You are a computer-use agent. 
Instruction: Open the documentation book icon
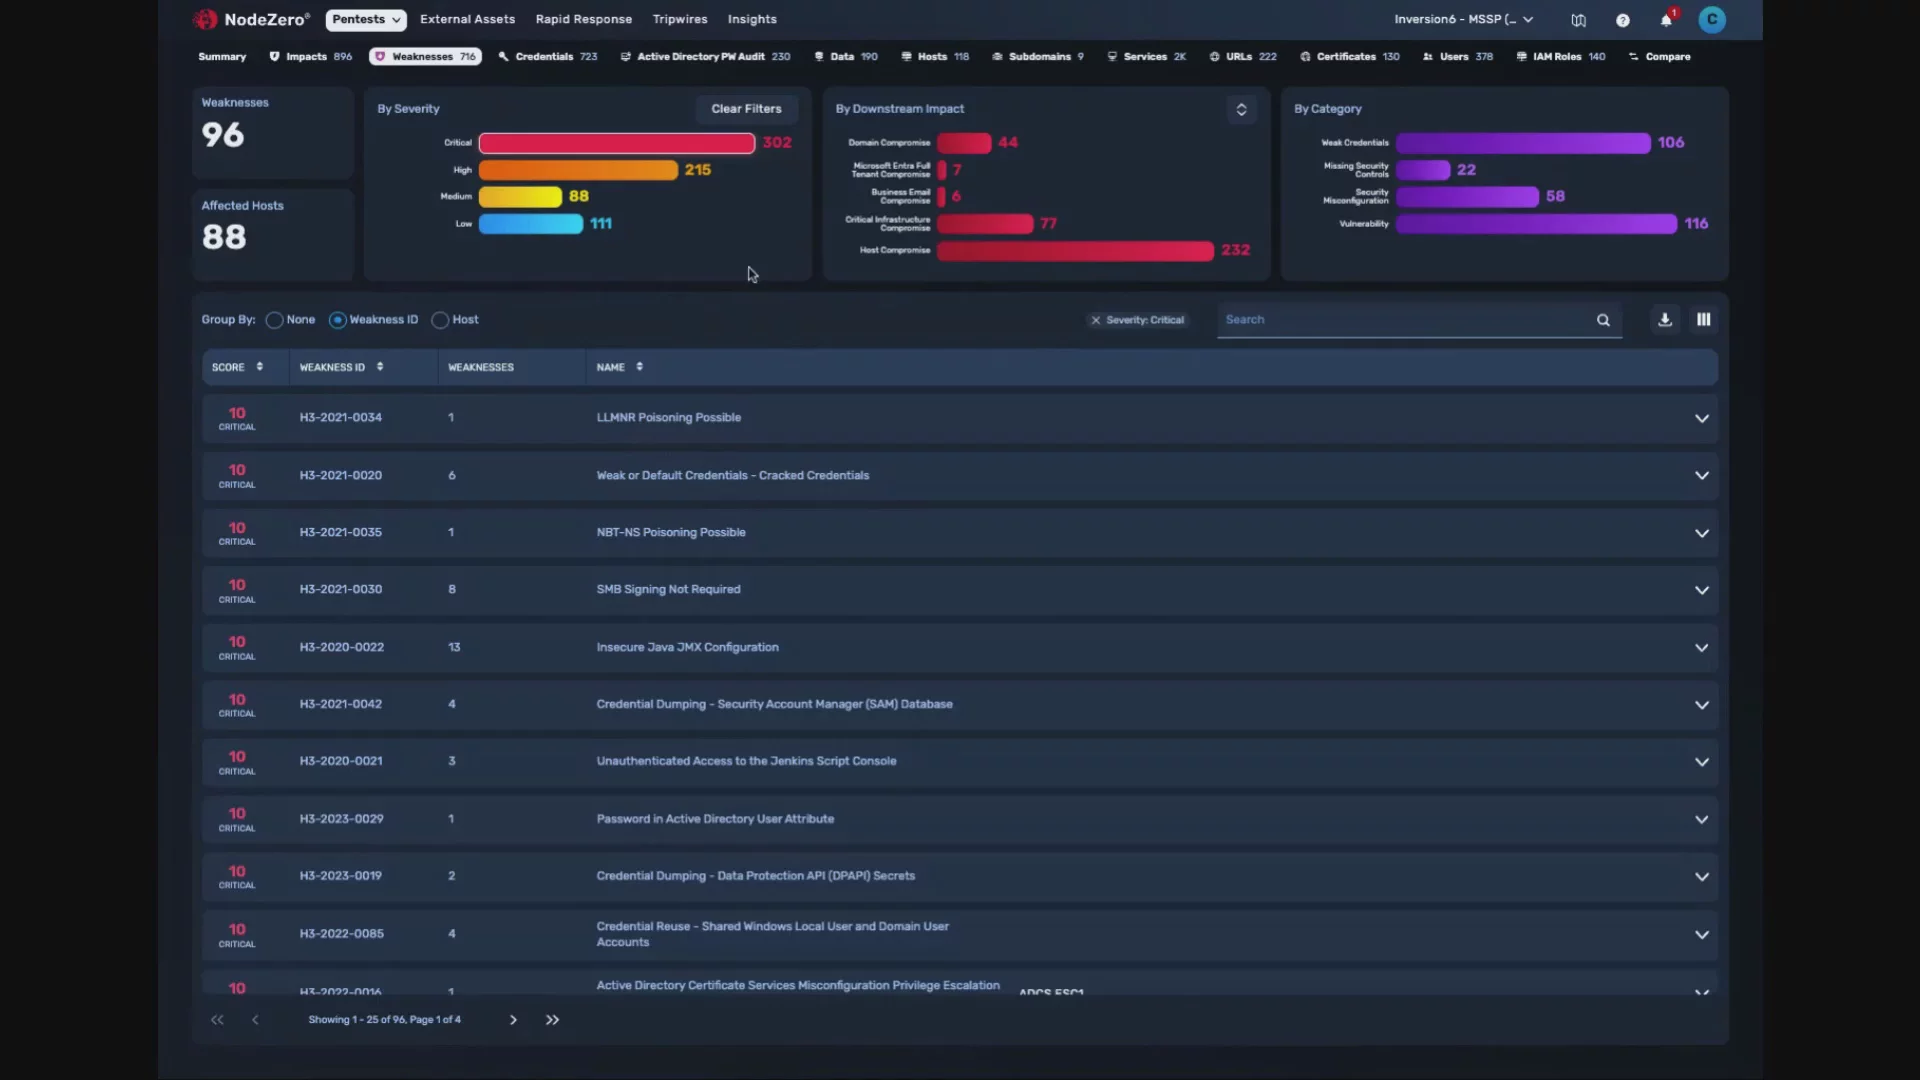[1578, 20]
